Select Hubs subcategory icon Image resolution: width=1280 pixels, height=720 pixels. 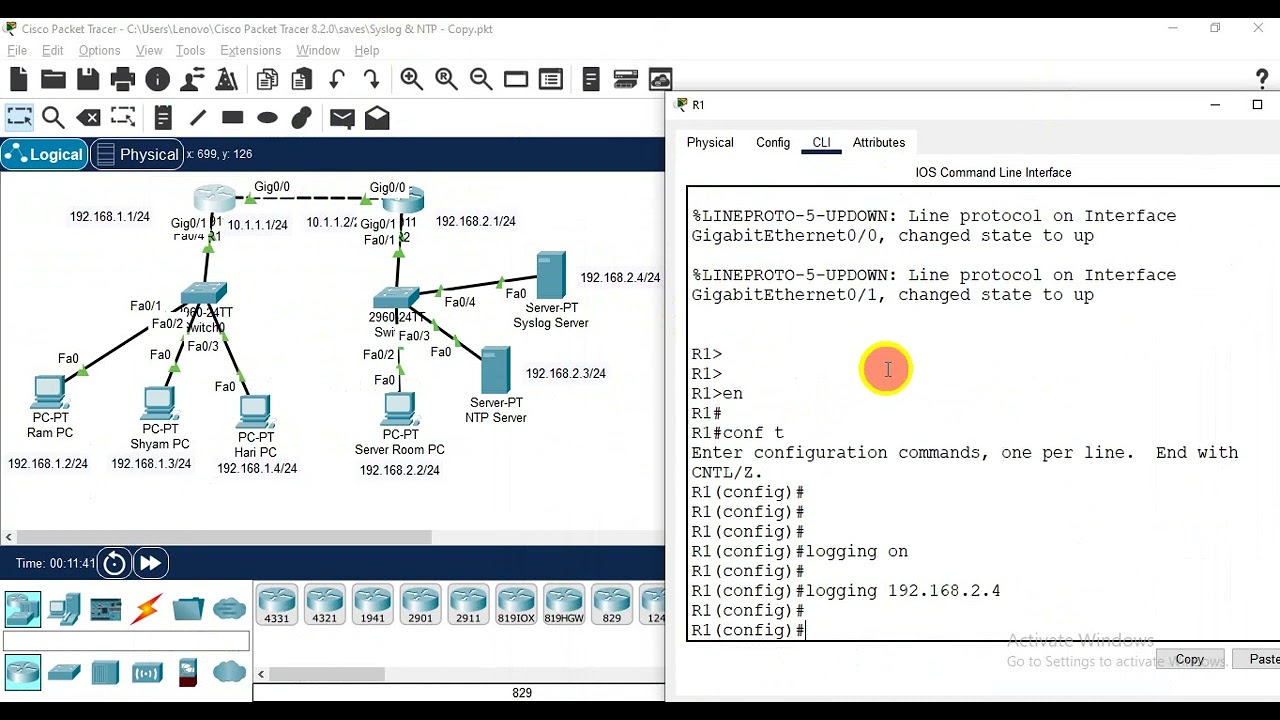tap(105, 673)
